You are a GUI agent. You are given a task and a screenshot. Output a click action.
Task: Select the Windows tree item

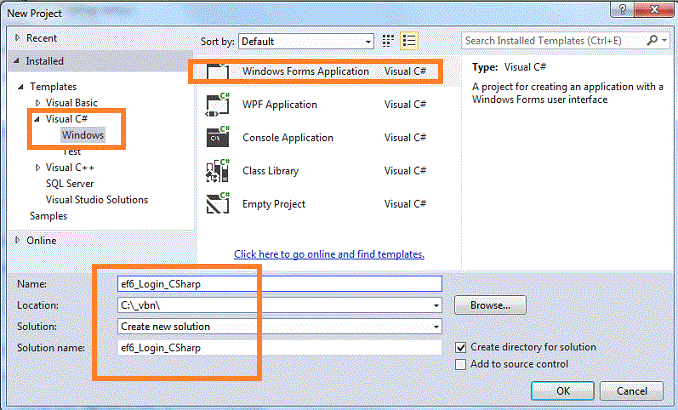click(x=83, y=135)
